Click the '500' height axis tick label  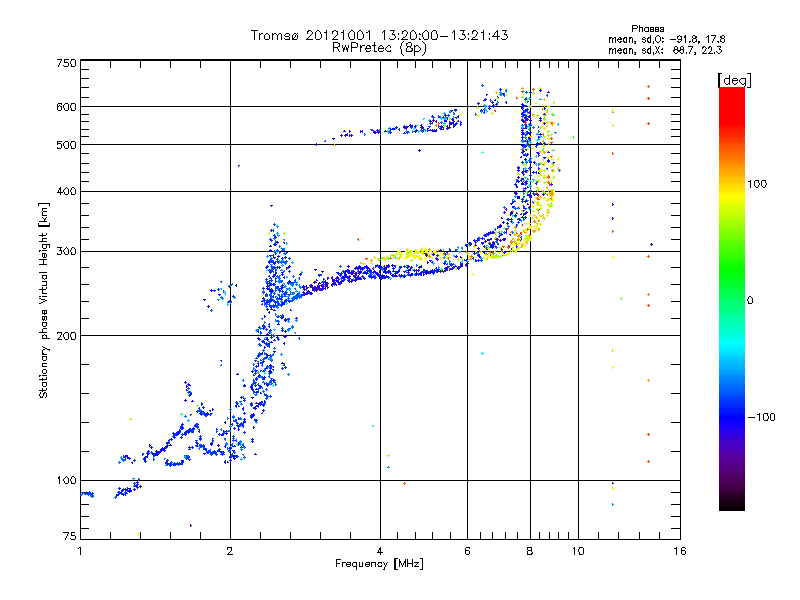click(66, 145)
